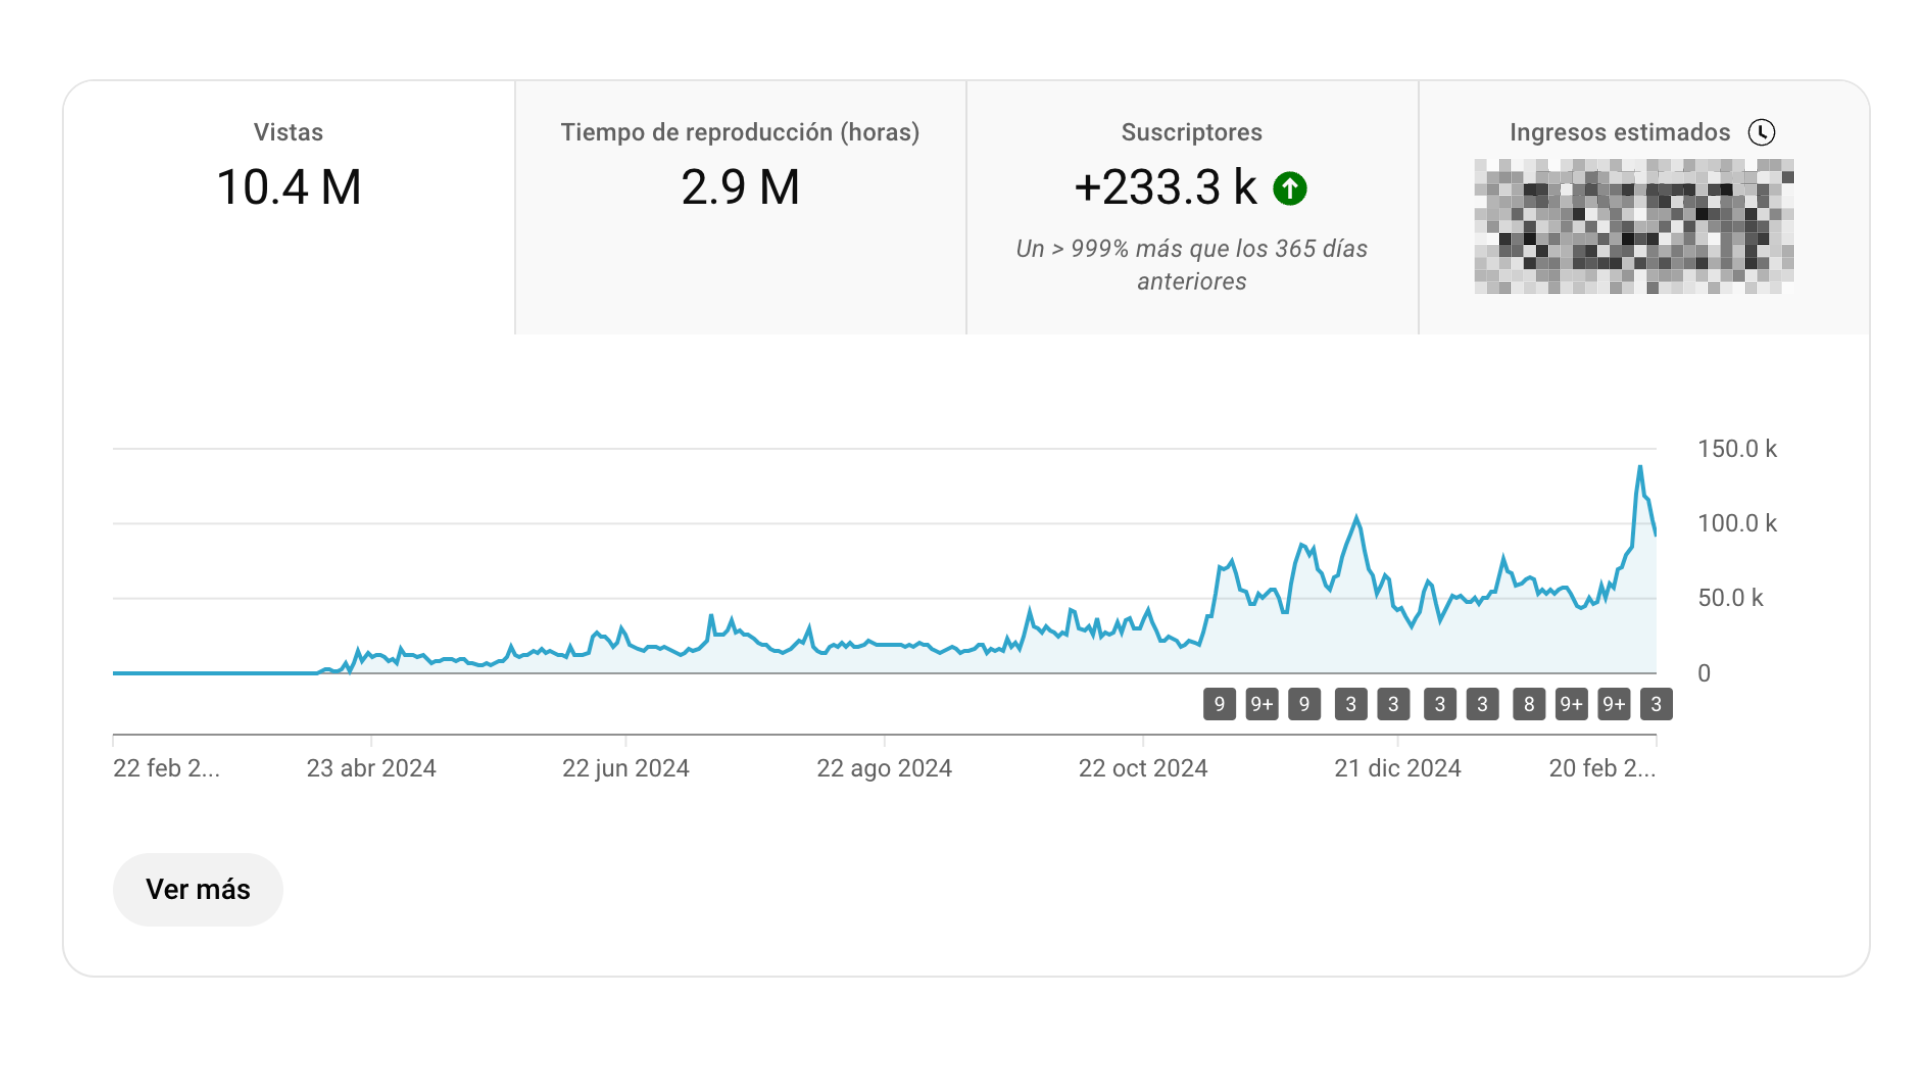Viewport: 1920px width, 1080px height.
Task: Click the highest peak of the blue chart line
Action: (x=1640, y=467)
